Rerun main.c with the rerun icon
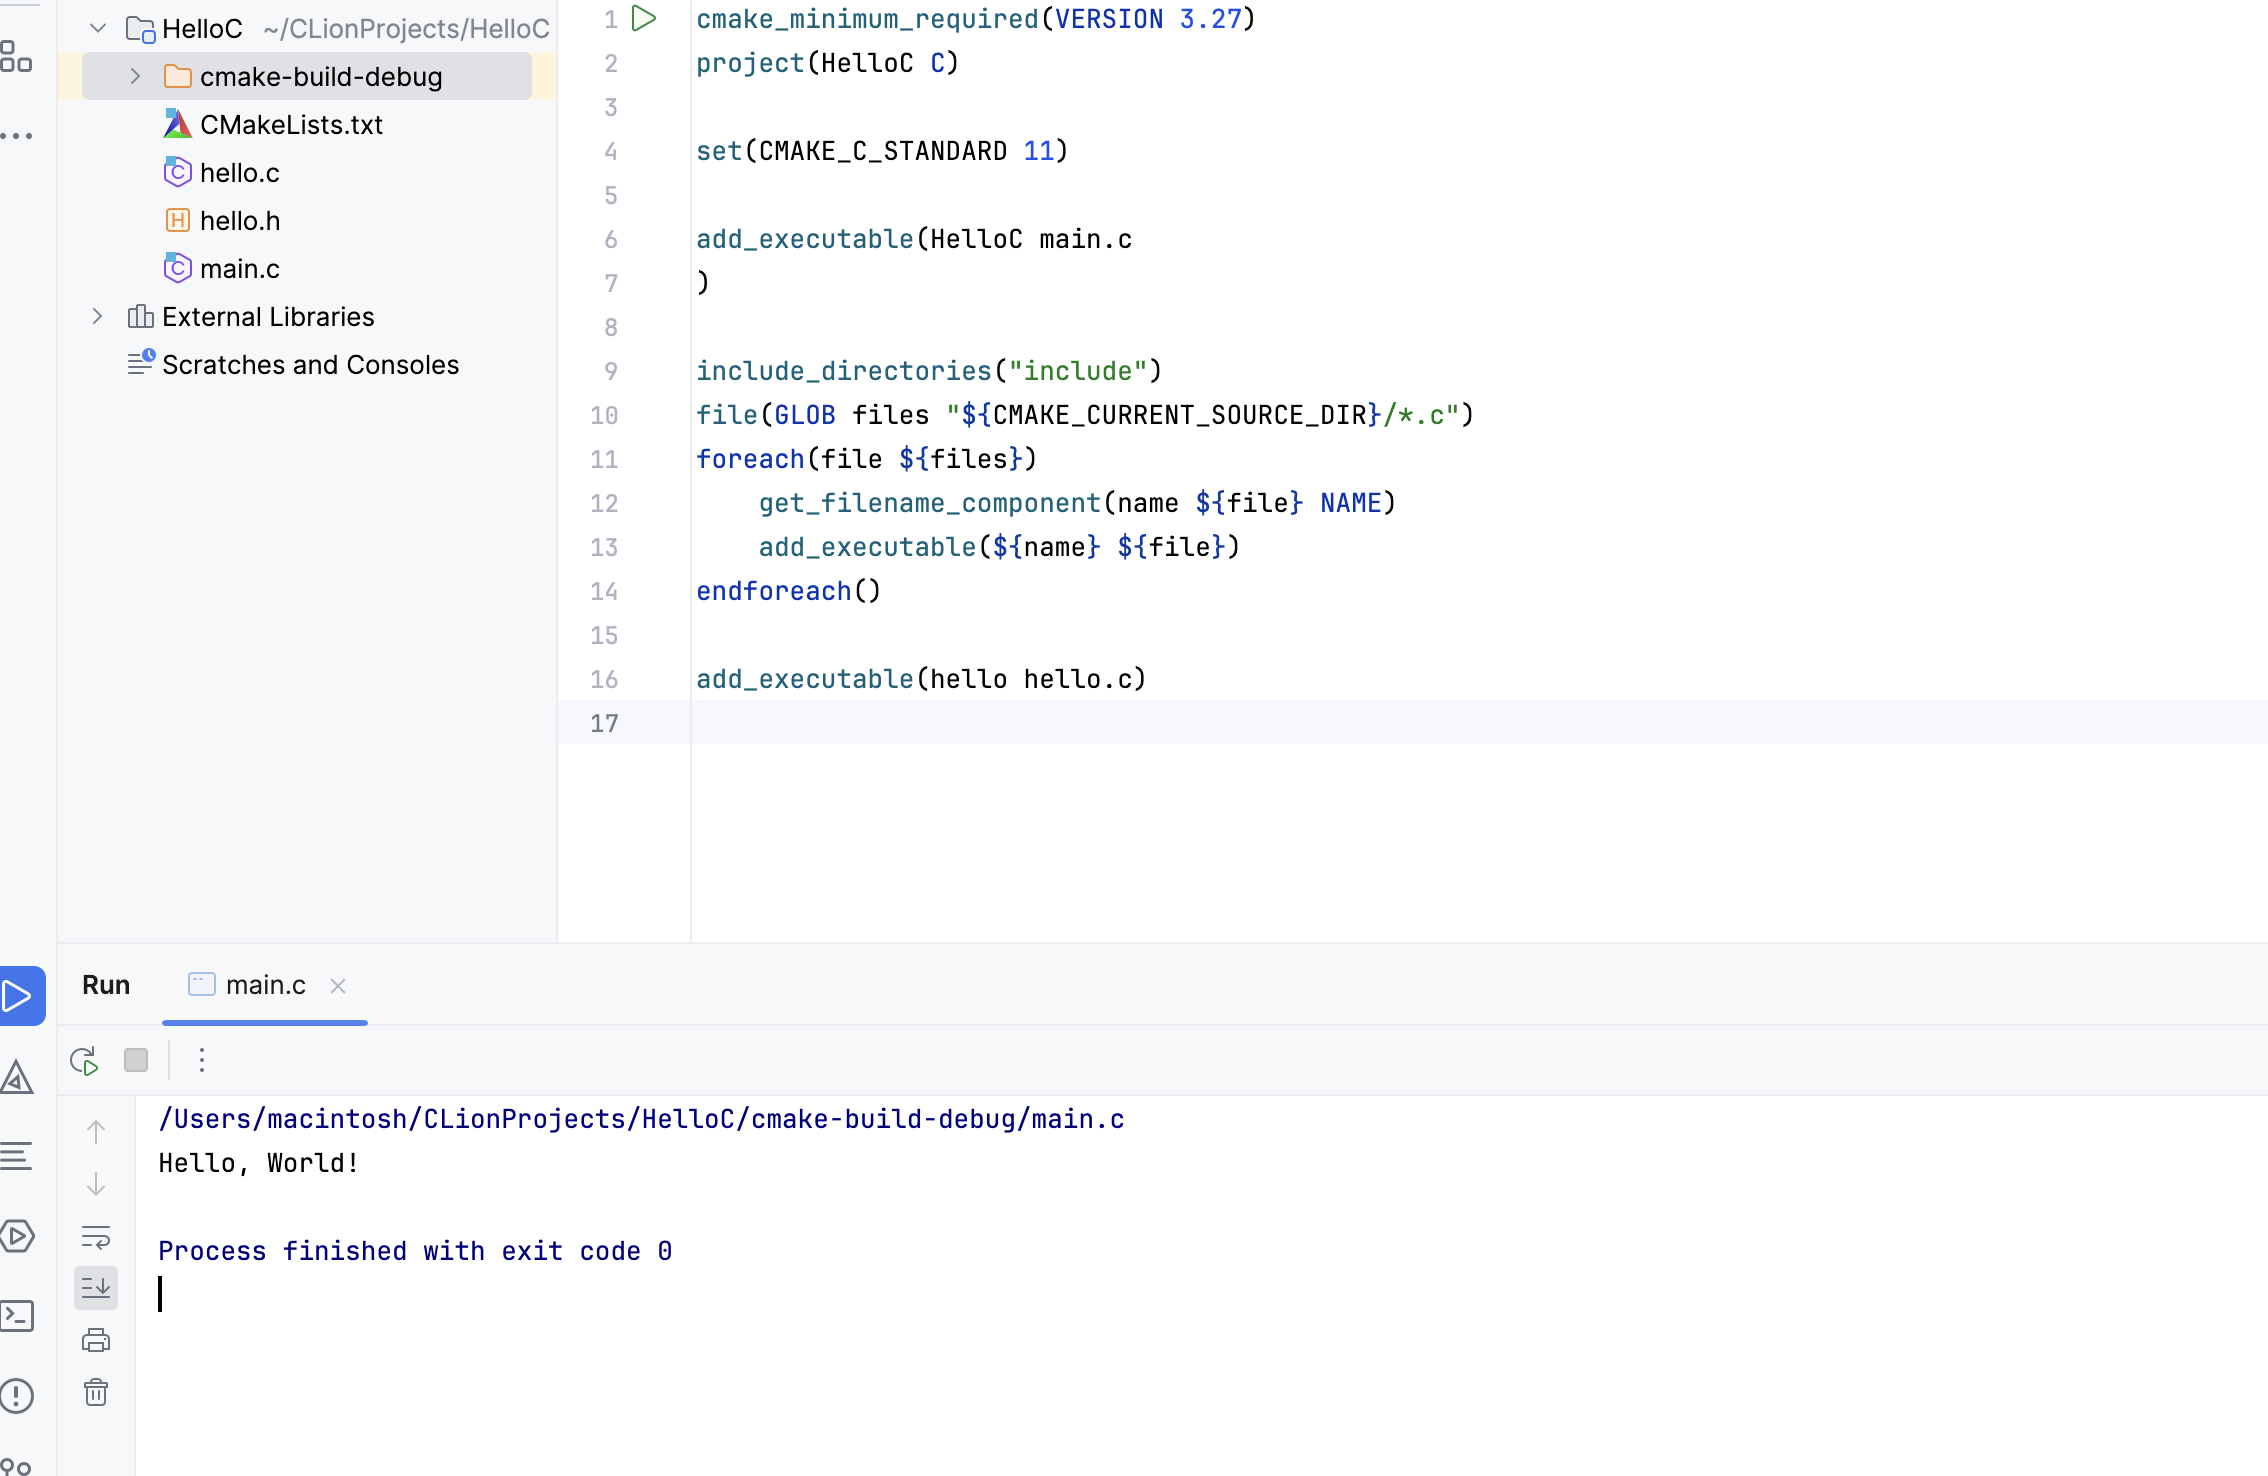2268x1476 pixels. (x=84, y=1060)
